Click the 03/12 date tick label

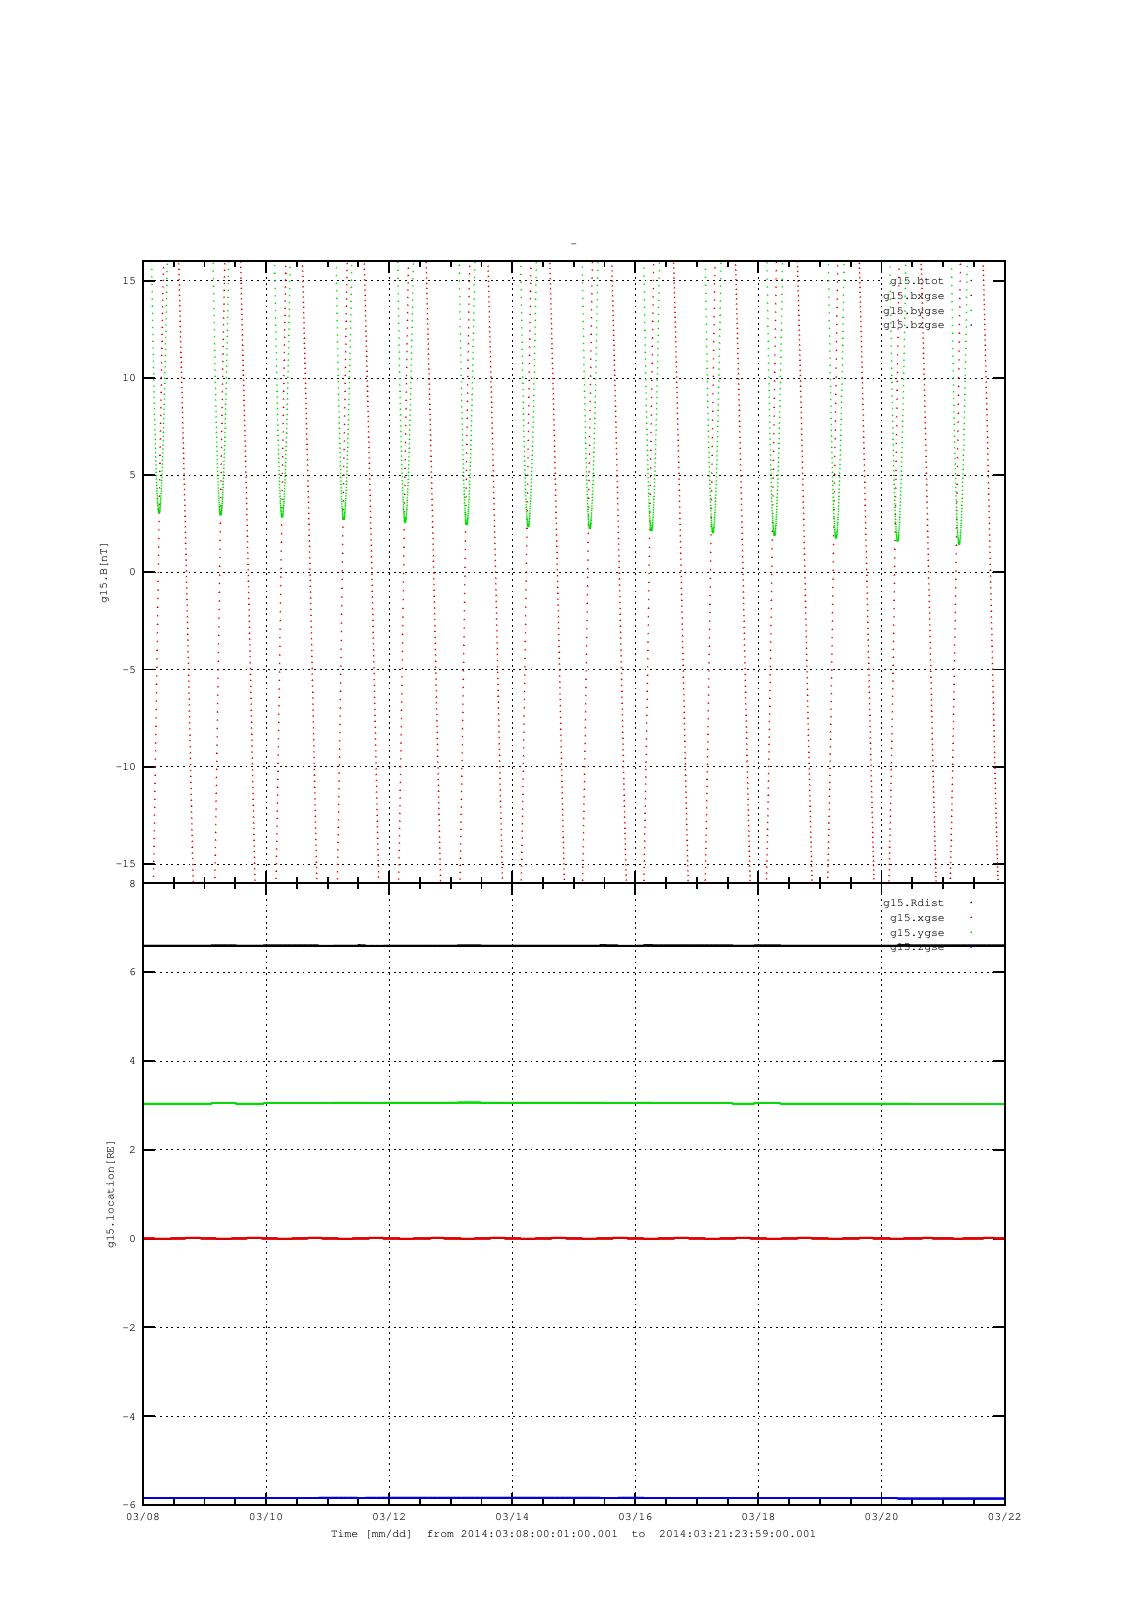(389, 1517)
